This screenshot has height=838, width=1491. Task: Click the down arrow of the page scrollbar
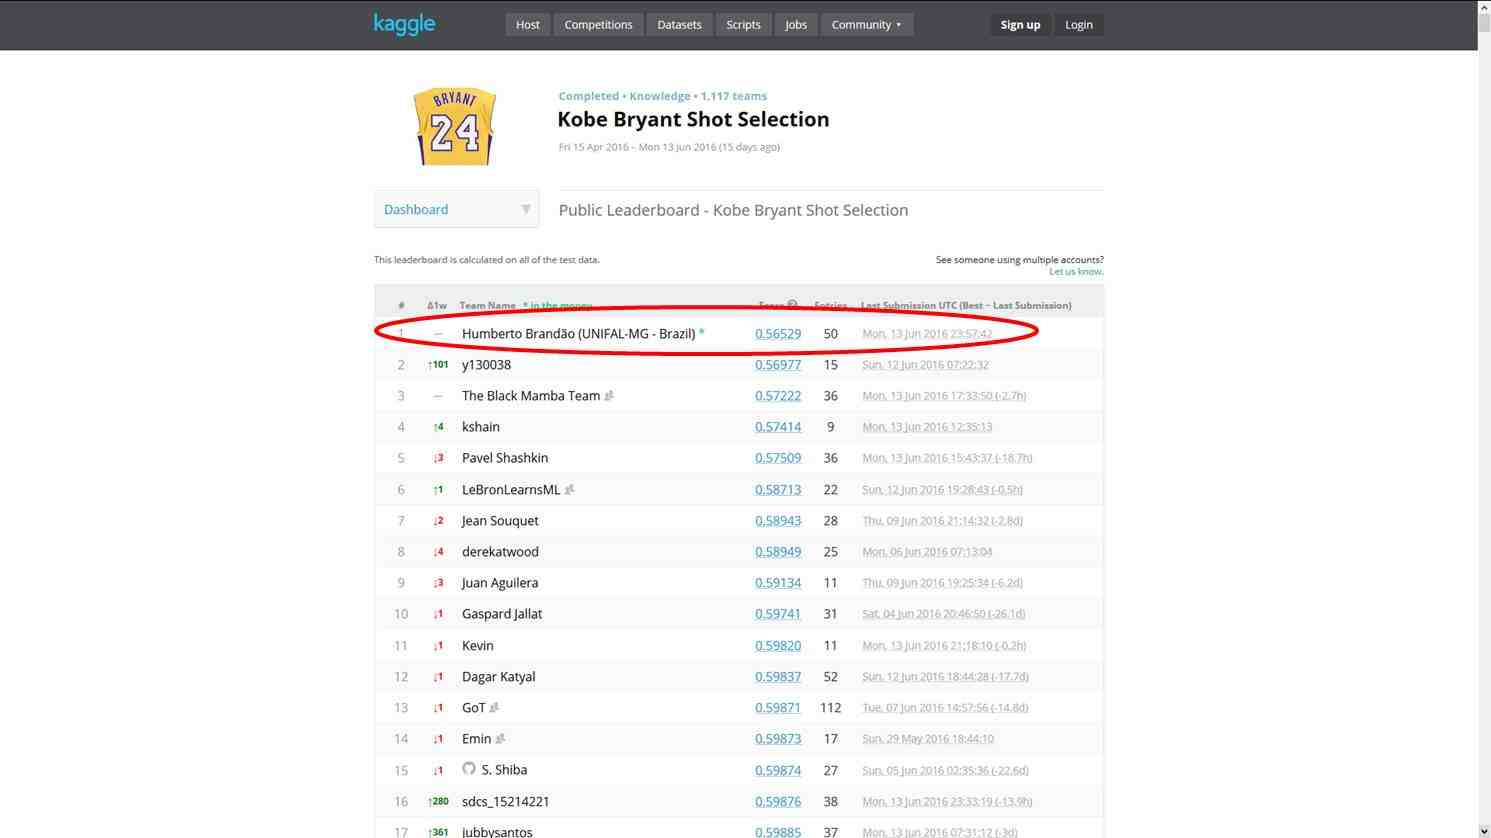click(1484, 831)
